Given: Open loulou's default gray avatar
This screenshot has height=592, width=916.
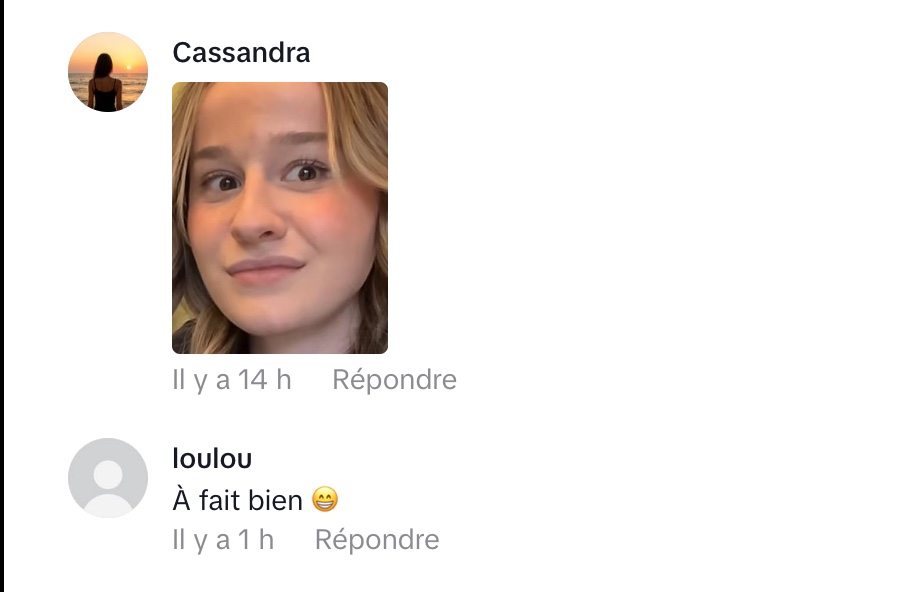Looking at the screenshot, I should (x=108, y=478).
